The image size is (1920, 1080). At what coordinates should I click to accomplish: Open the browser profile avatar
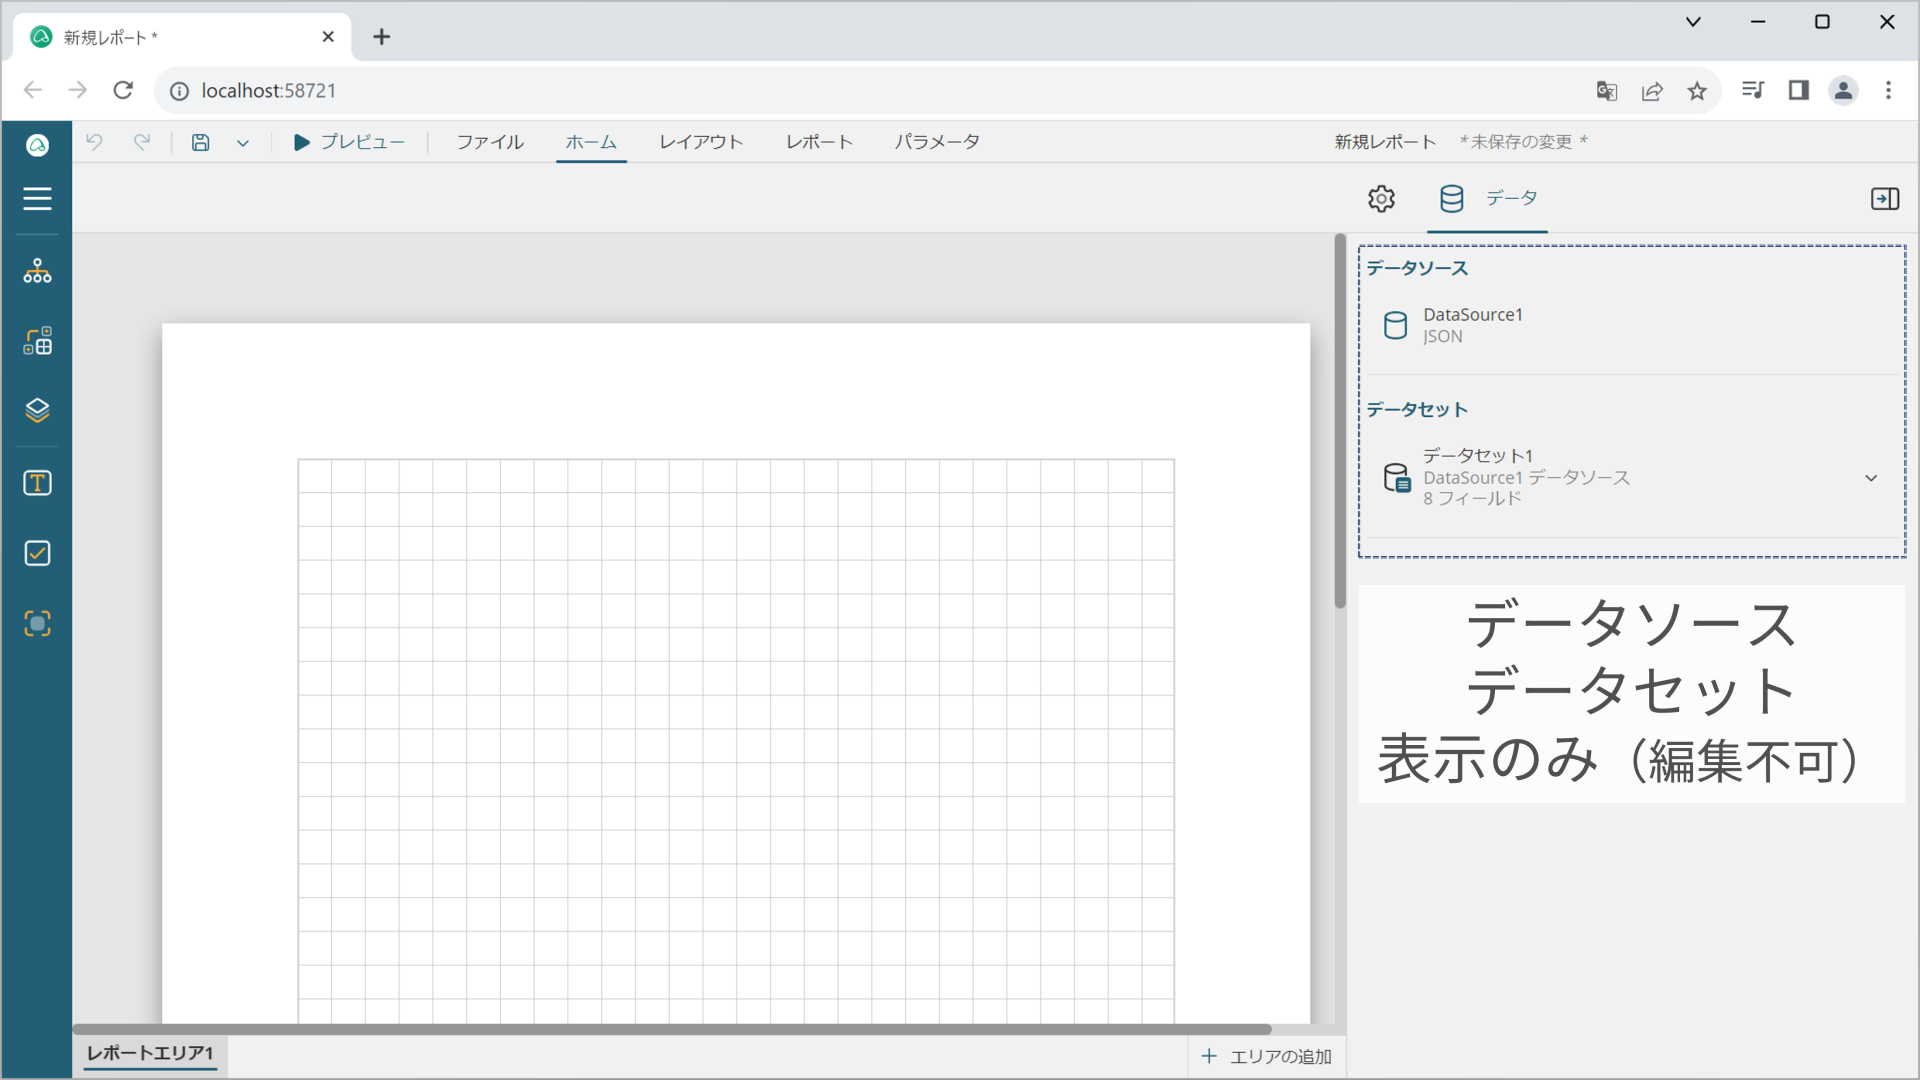click(1843, 91)
